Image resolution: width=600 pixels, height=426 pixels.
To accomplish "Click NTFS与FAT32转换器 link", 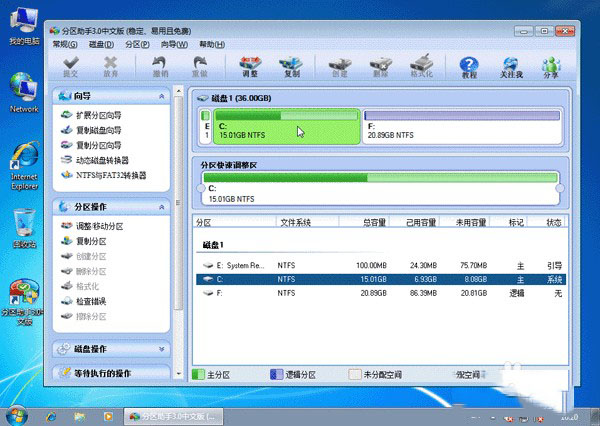I will point(110,175).
